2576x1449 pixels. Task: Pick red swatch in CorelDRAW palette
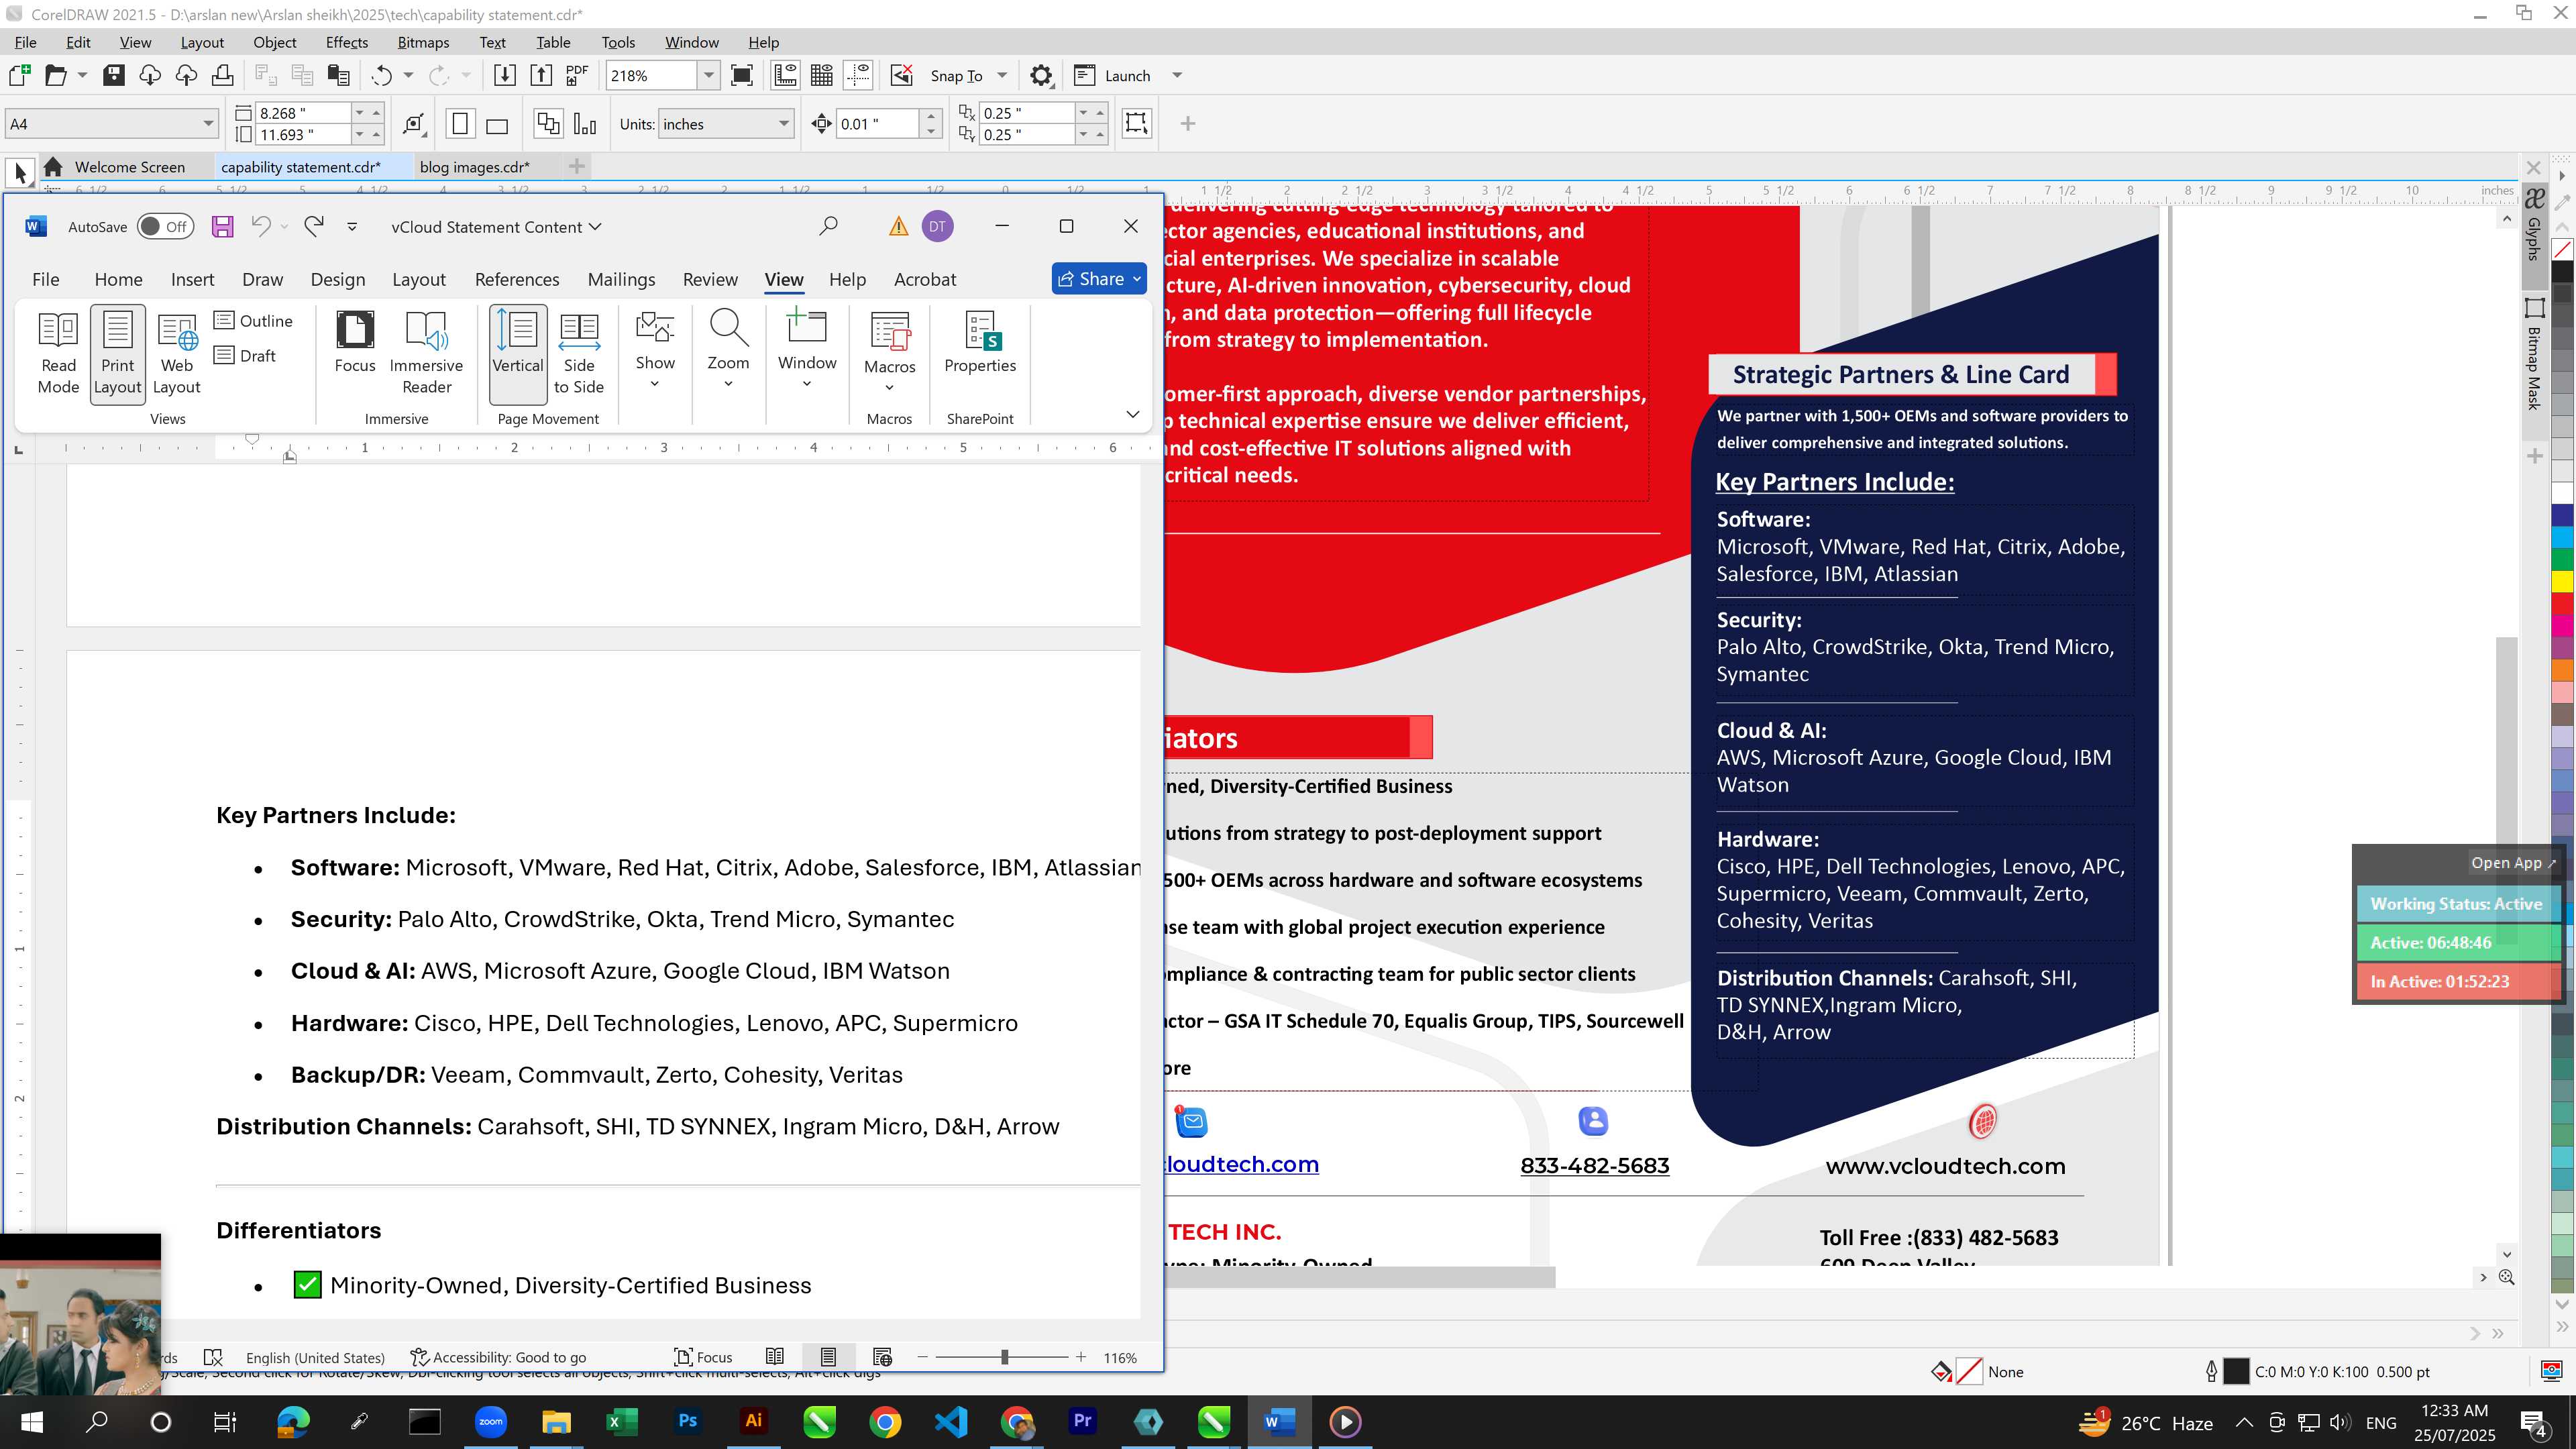(x=2562, y=603)
